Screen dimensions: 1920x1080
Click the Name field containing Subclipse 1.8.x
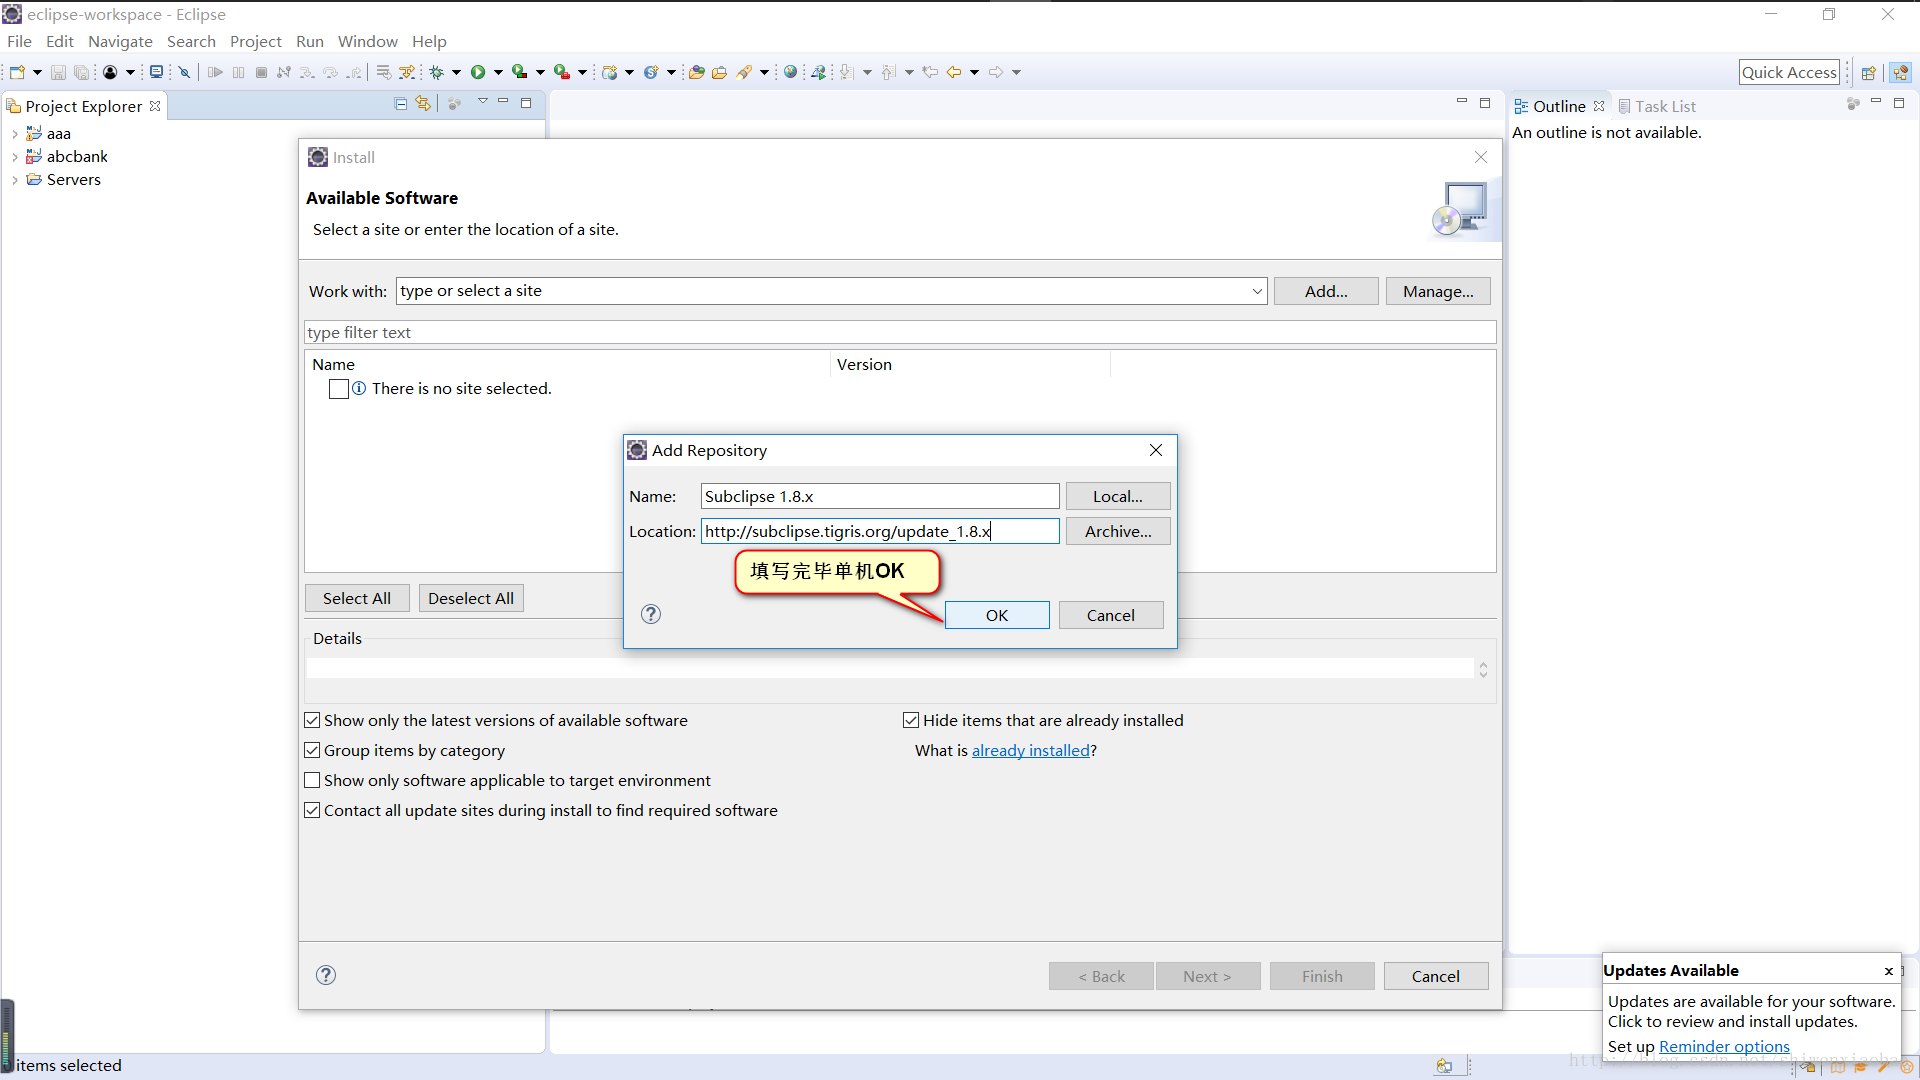(880, 496)
